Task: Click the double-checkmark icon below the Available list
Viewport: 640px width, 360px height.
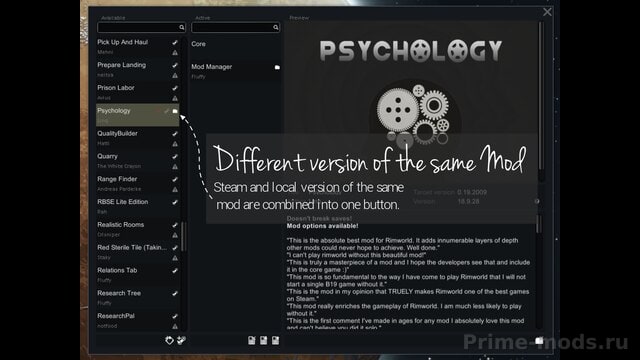Action: 181,340
